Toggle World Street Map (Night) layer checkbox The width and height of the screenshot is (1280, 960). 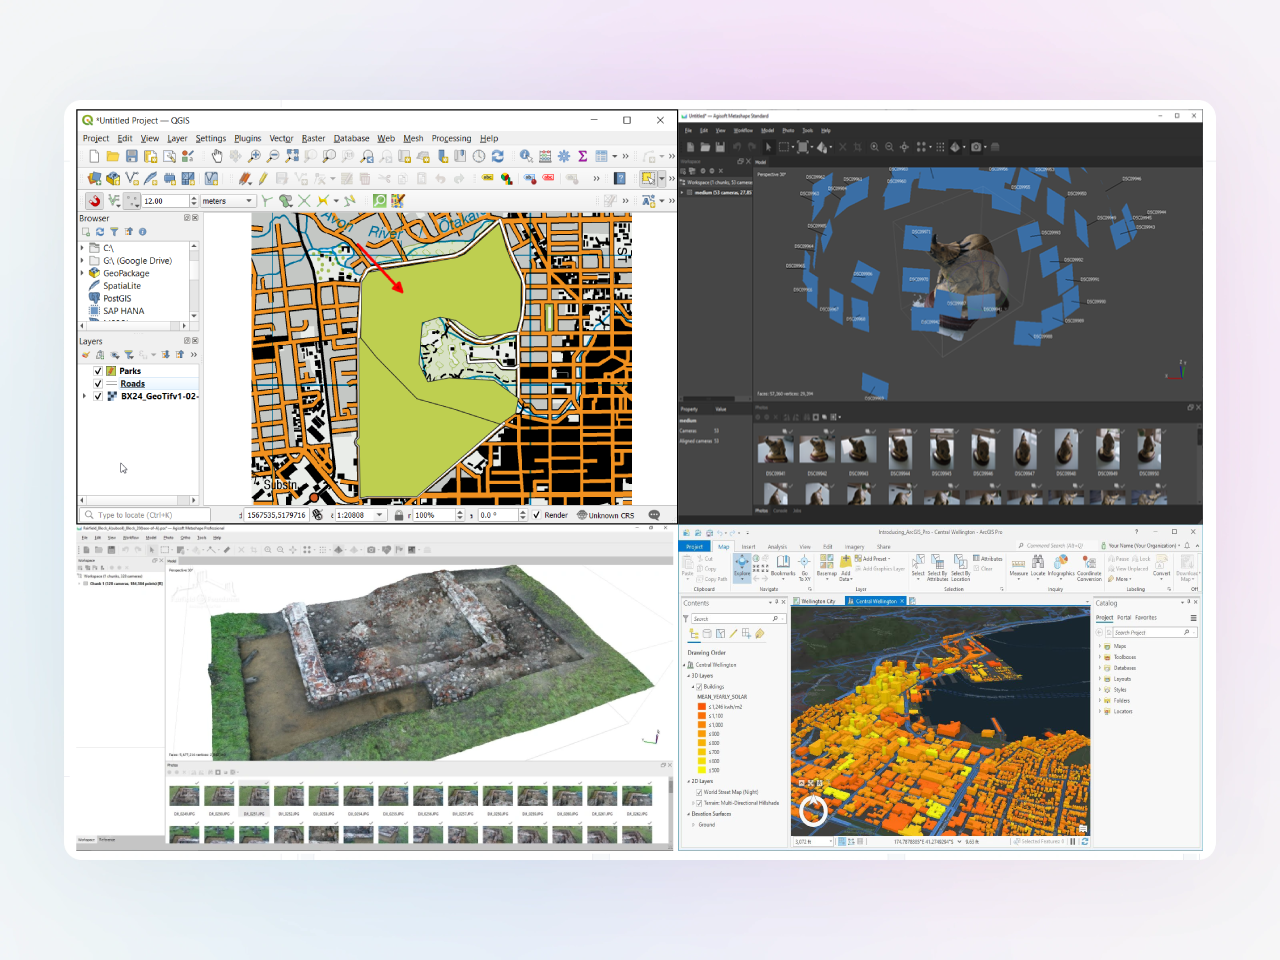(x=699, y=792)
